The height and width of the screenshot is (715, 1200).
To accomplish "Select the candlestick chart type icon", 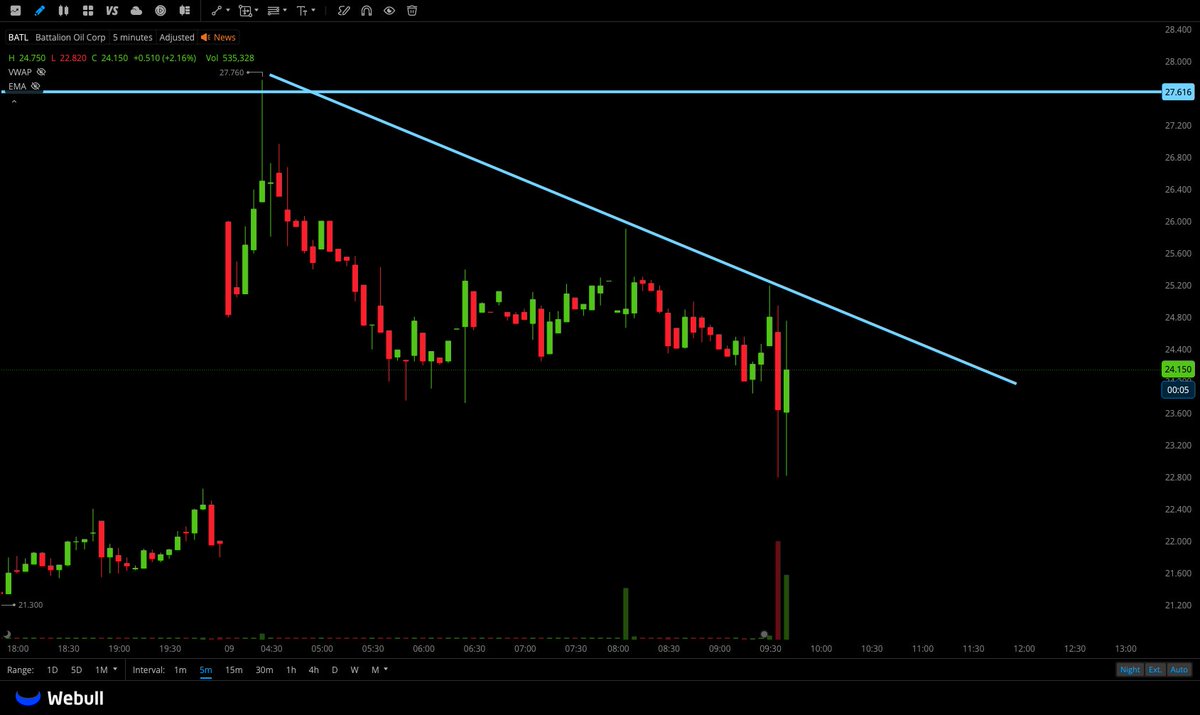I will coord(63,11).
